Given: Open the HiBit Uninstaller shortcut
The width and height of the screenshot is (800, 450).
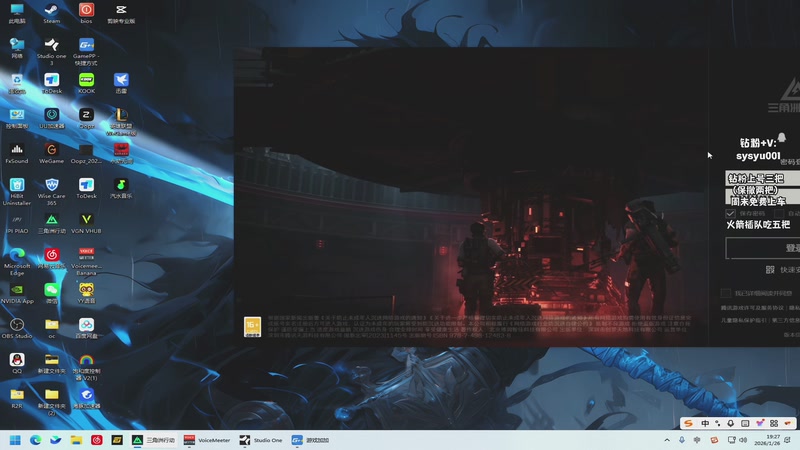Looking at the screenshot, I should pos(17,191).
